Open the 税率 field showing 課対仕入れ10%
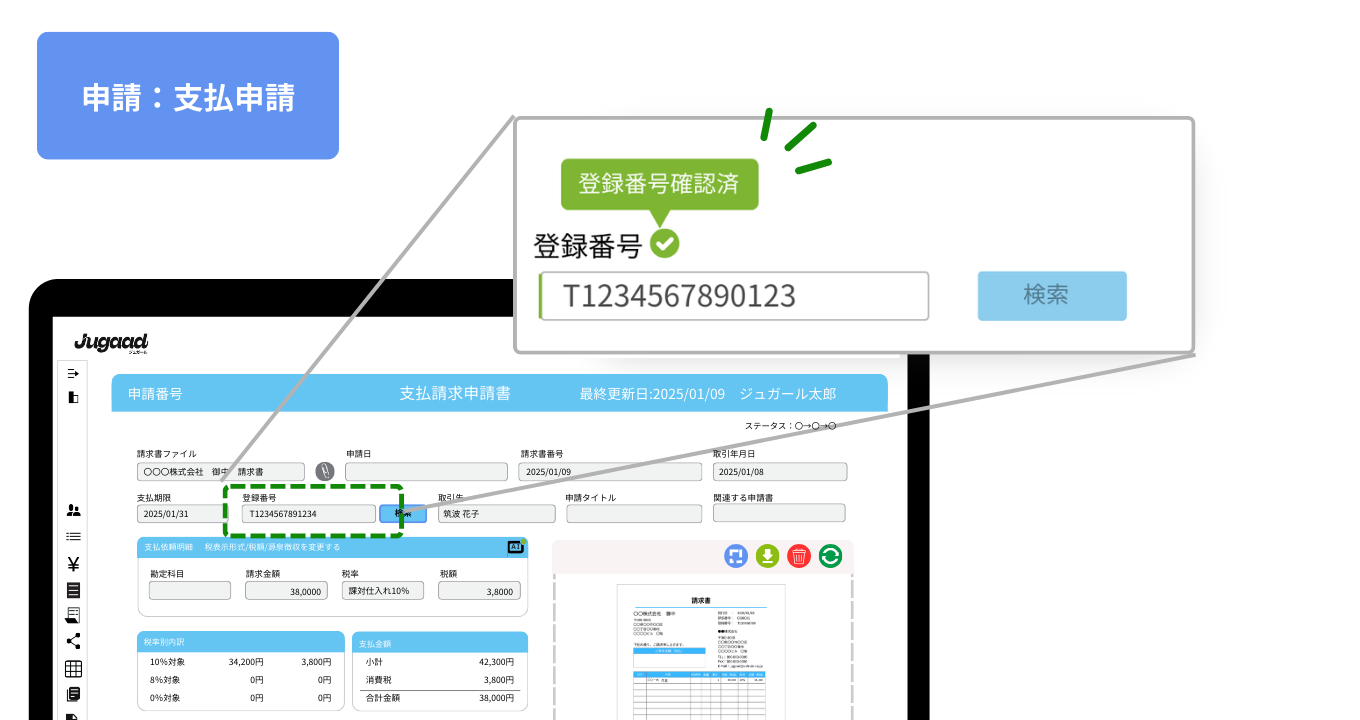 click(383, 590)
